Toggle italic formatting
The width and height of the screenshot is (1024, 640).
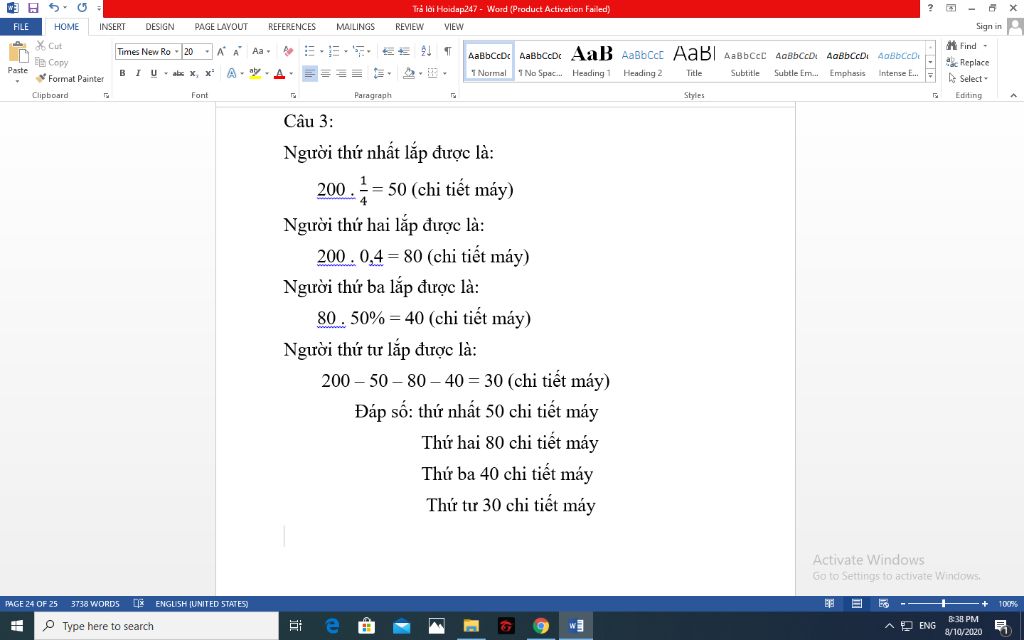(x=138, y=73)
